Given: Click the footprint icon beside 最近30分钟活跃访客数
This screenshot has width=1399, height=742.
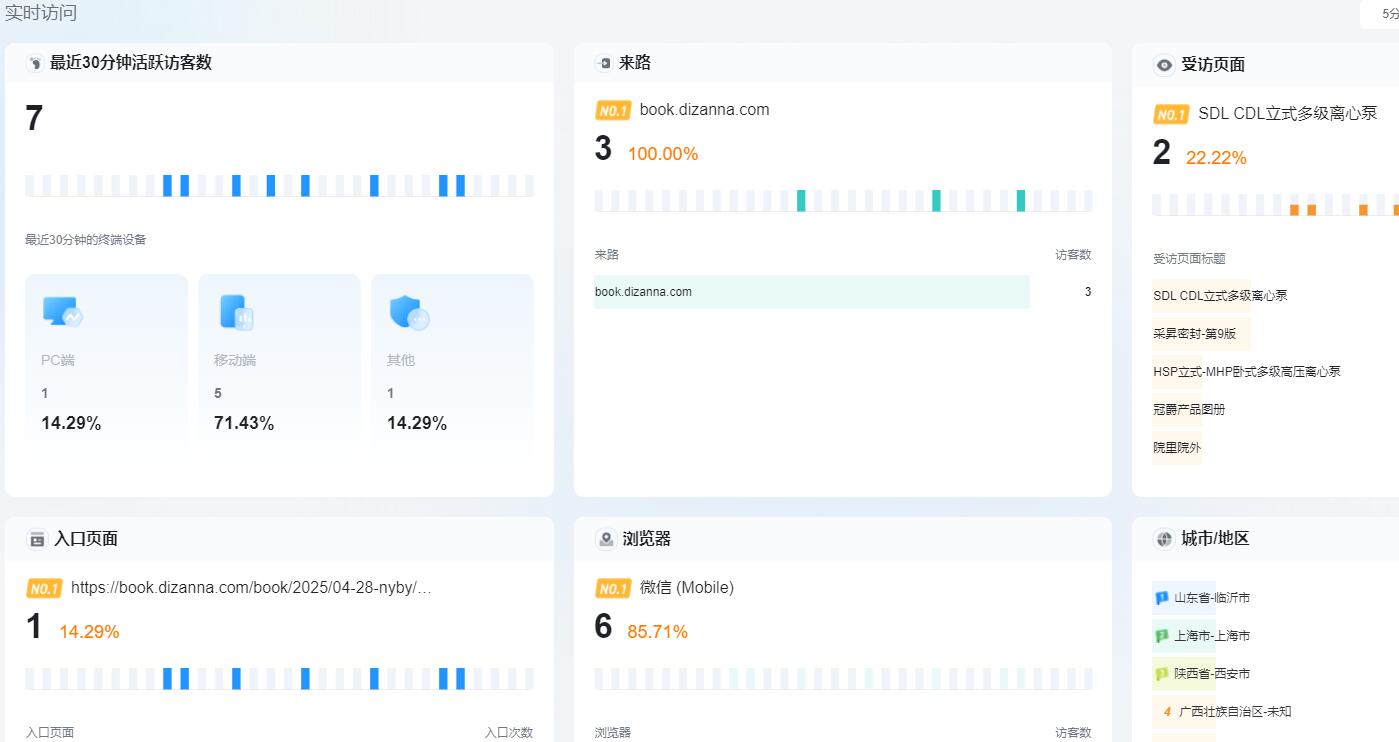Looking at the screenshot, I should tap(36, 63).
